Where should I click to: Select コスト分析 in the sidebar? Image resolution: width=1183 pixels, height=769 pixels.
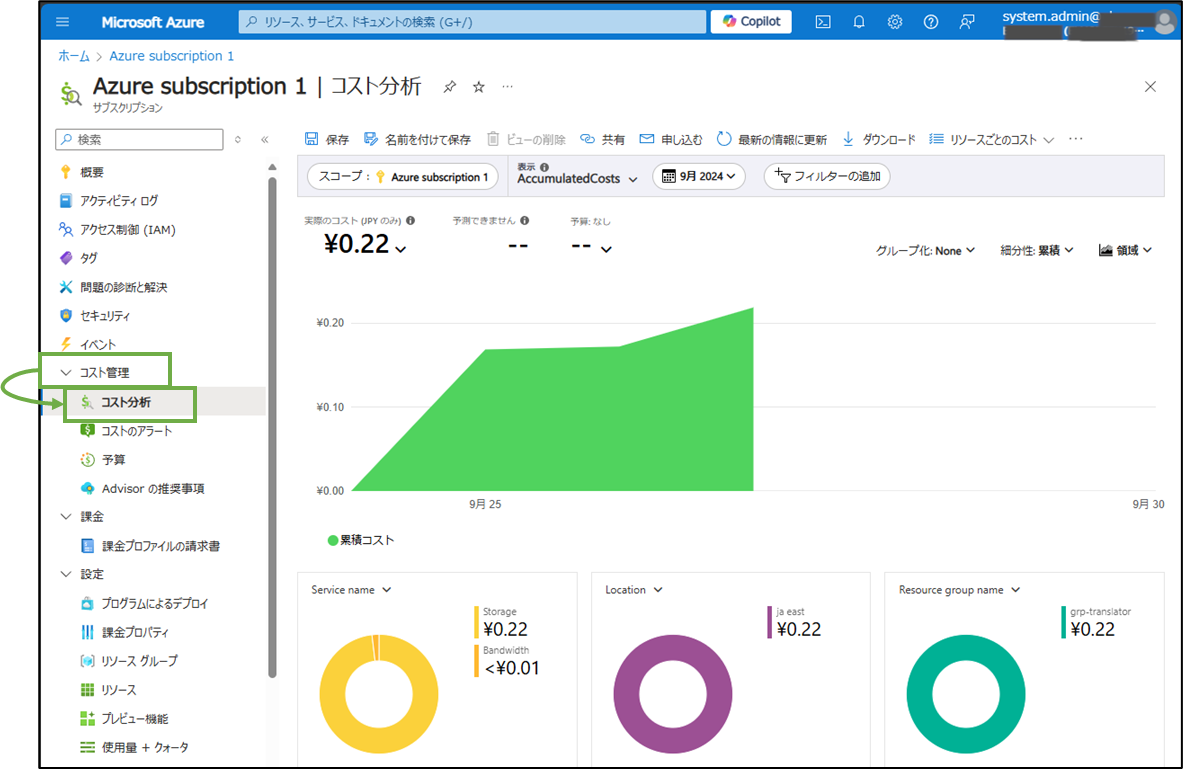tap(127, 402)
